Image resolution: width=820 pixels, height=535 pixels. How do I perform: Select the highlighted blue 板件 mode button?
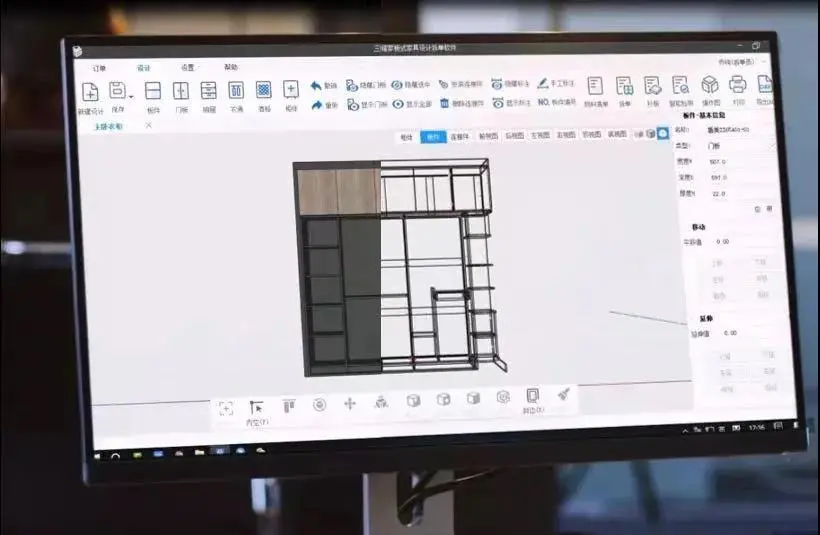click(x=433, y=137)
